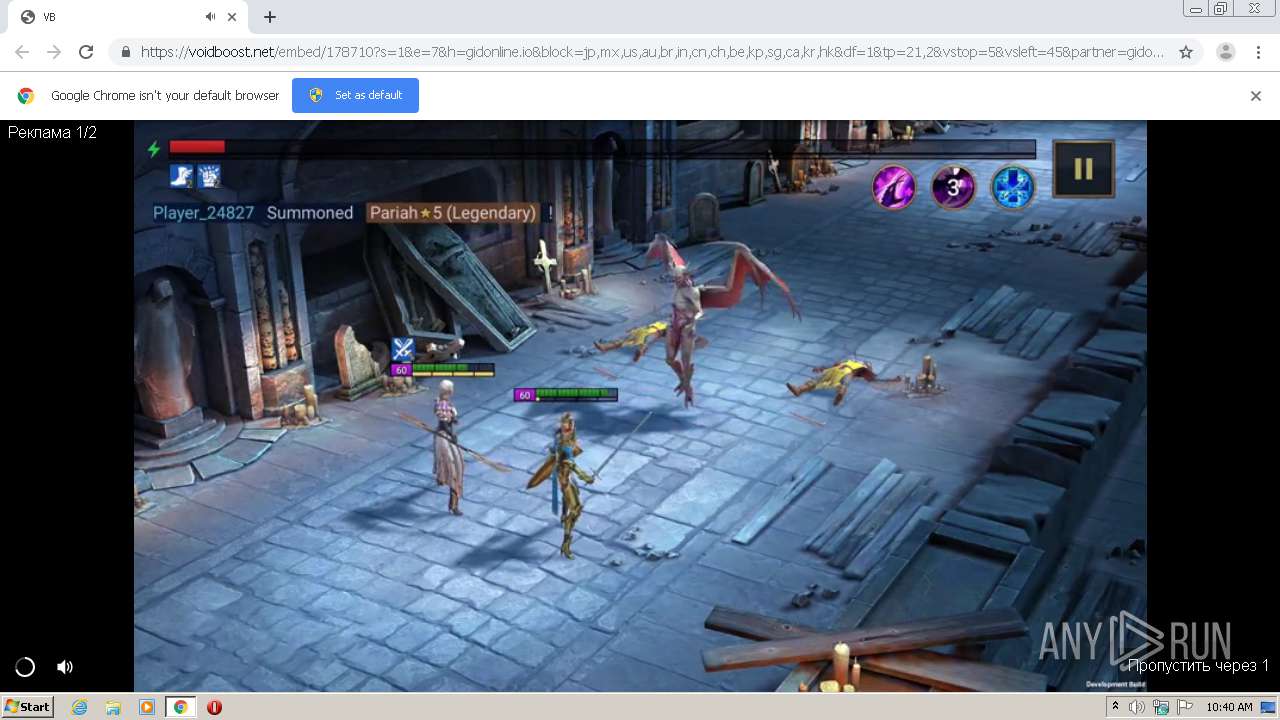Go back to the previous page
The width and height of the screenshot is (1280, 720).
click(22, 52)
